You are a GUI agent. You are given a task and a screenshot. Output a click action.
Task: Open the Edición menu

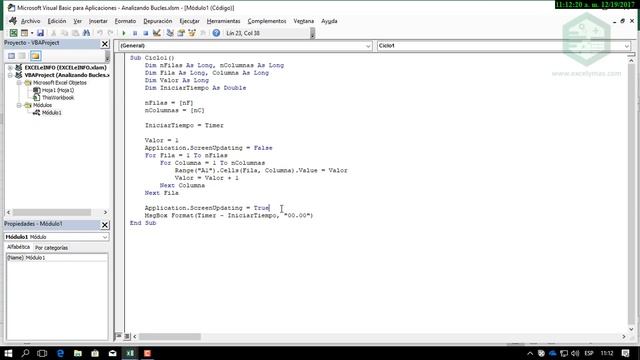pyautogui.click(x=57, y=21)
